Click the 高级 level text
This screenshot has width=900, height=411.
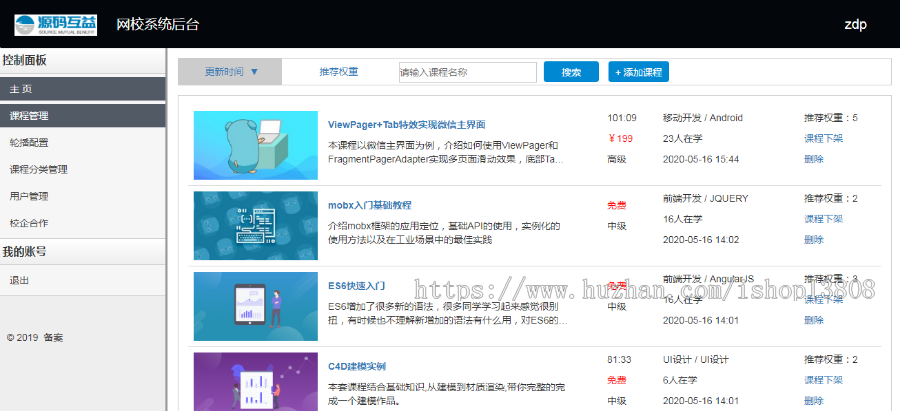point(617,159)
